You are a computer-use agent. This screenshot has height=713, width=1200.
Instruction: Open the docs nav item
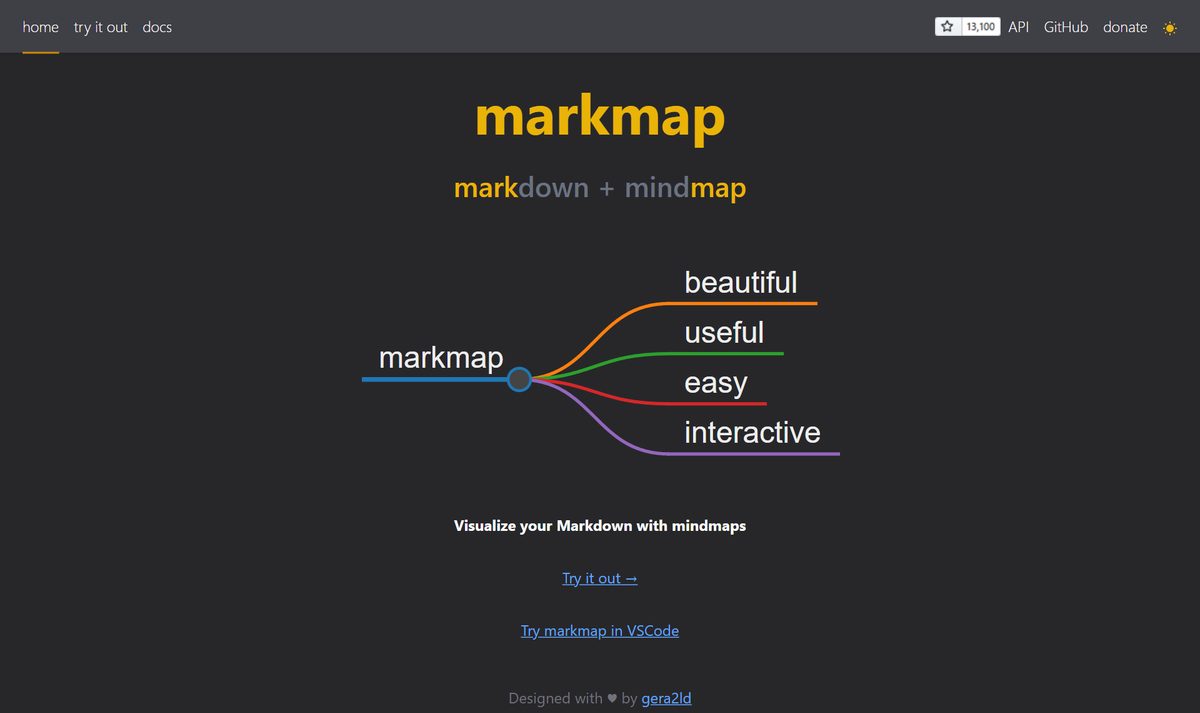(157, 27)
